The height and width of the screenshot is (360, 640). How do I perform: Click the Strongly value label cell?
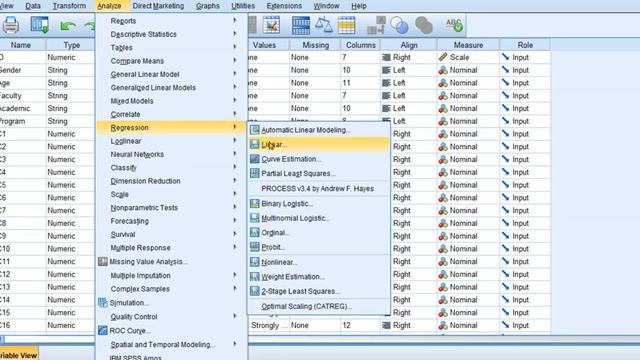(269, 325)
